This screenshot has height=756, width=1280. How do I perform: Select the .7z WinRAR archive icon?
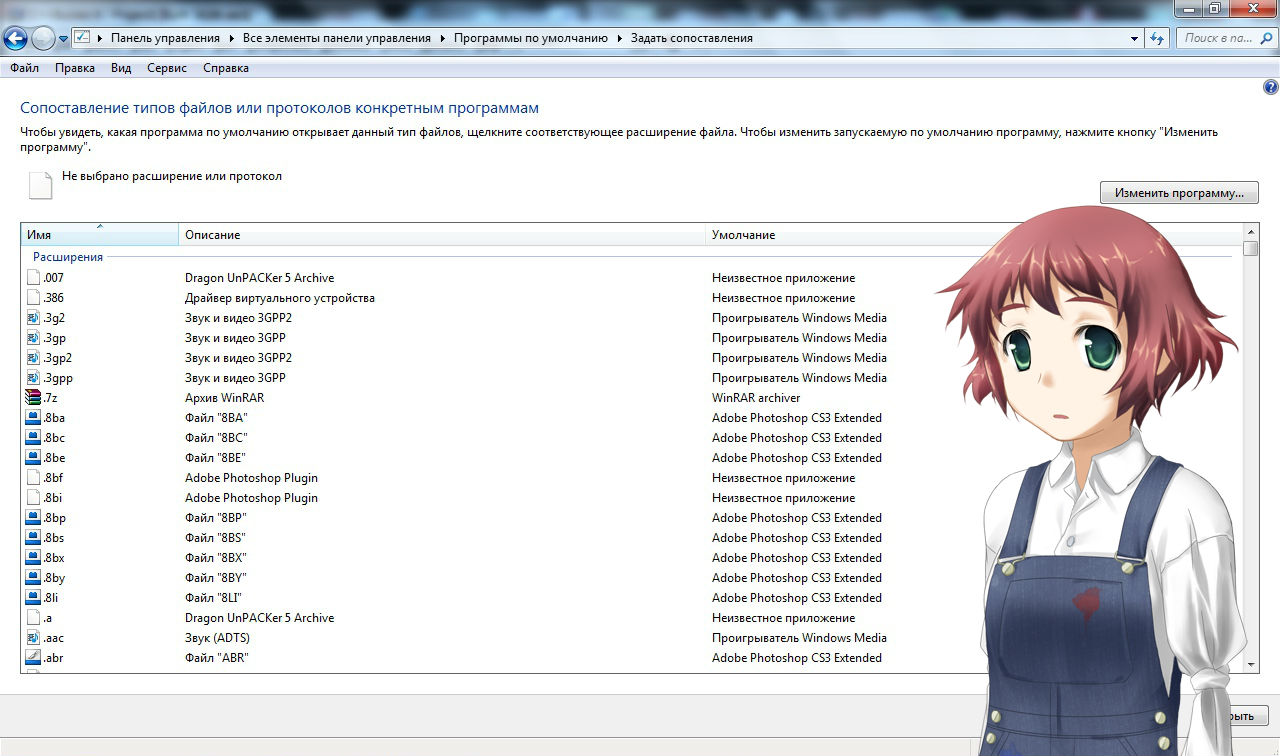(33, 398)
